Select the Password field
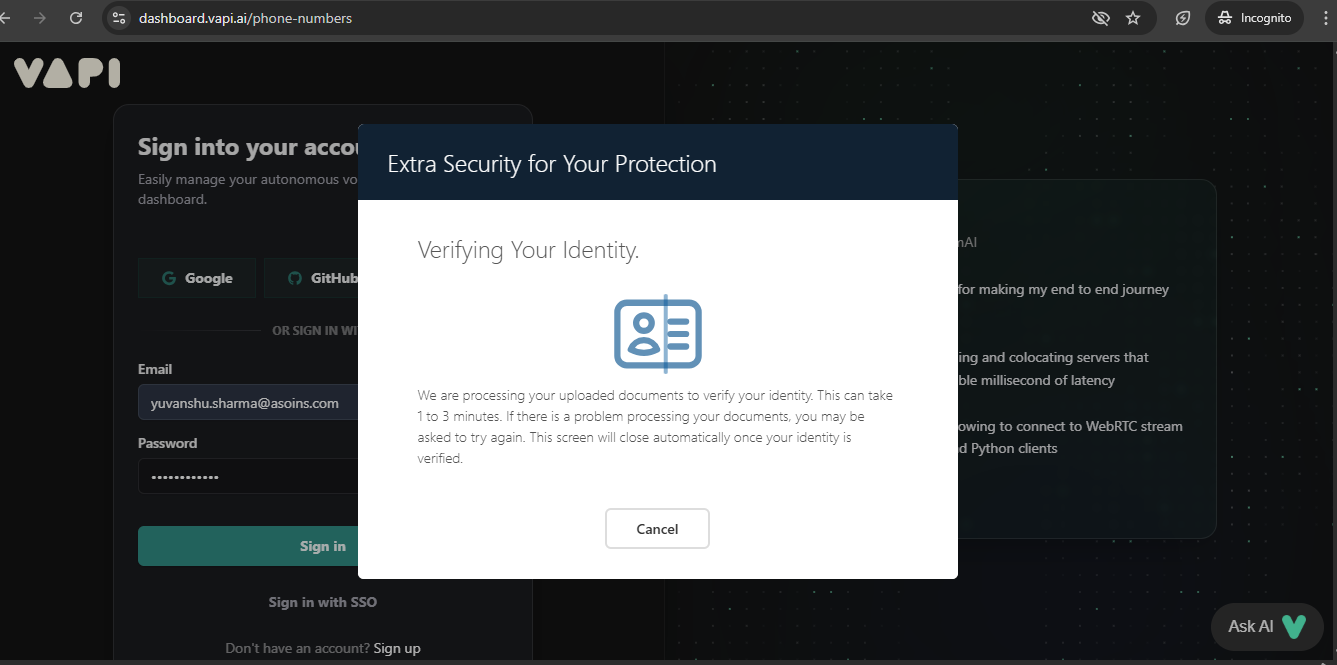This screenshot has width=1337, height=665. pyautogui.click(x=250, y=476)
